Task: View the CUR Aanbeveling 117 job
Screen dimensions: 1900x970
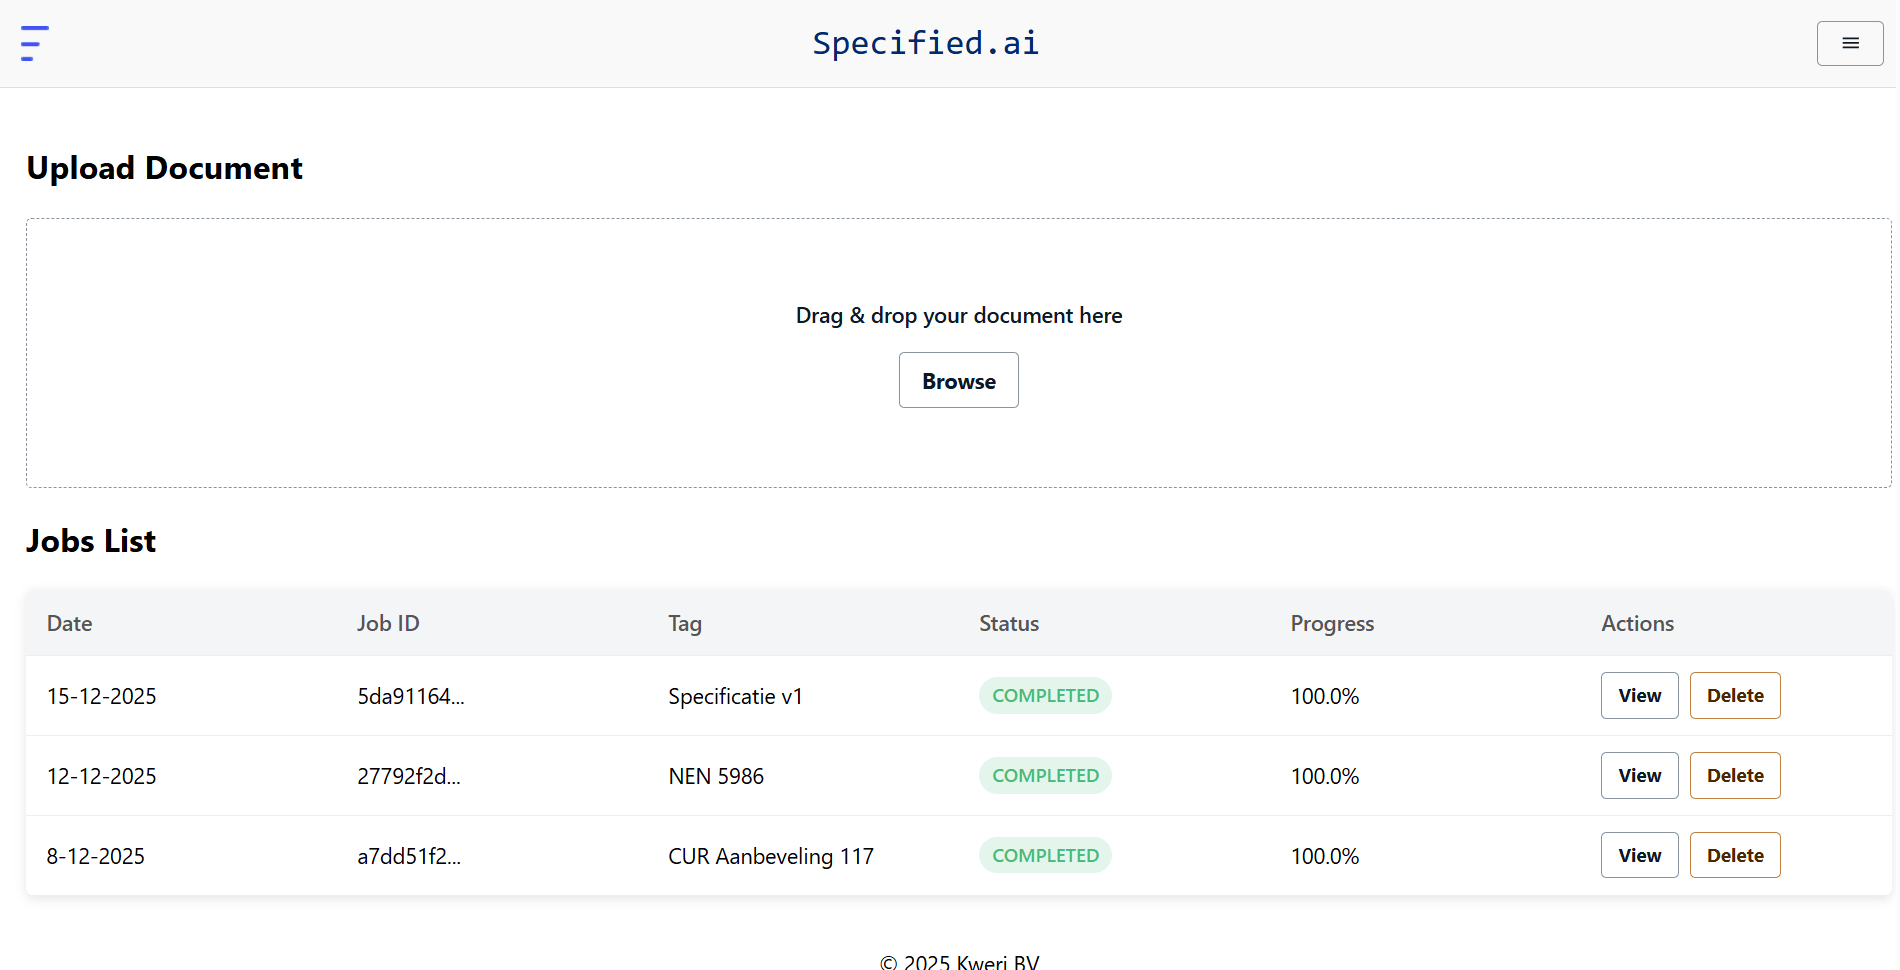Action: [1639, 856]
